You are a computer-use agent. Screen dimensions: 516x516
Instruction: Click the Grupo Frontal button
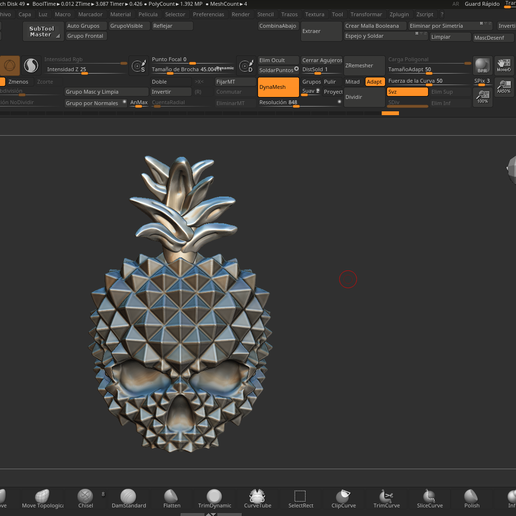tap(86, 36)
